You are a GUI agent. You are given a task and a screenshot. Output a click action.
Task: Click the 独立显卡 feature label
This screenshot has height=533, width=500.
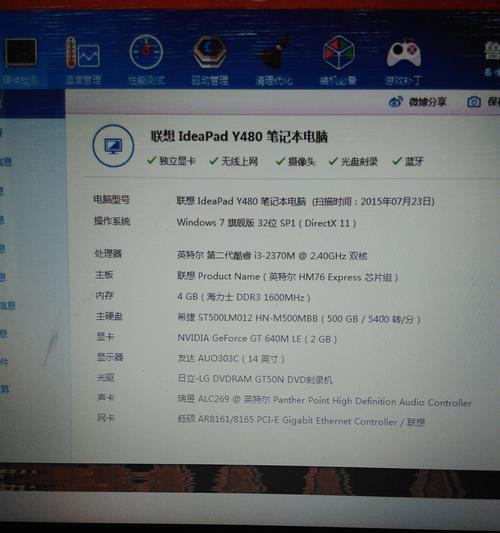[177, 161]
